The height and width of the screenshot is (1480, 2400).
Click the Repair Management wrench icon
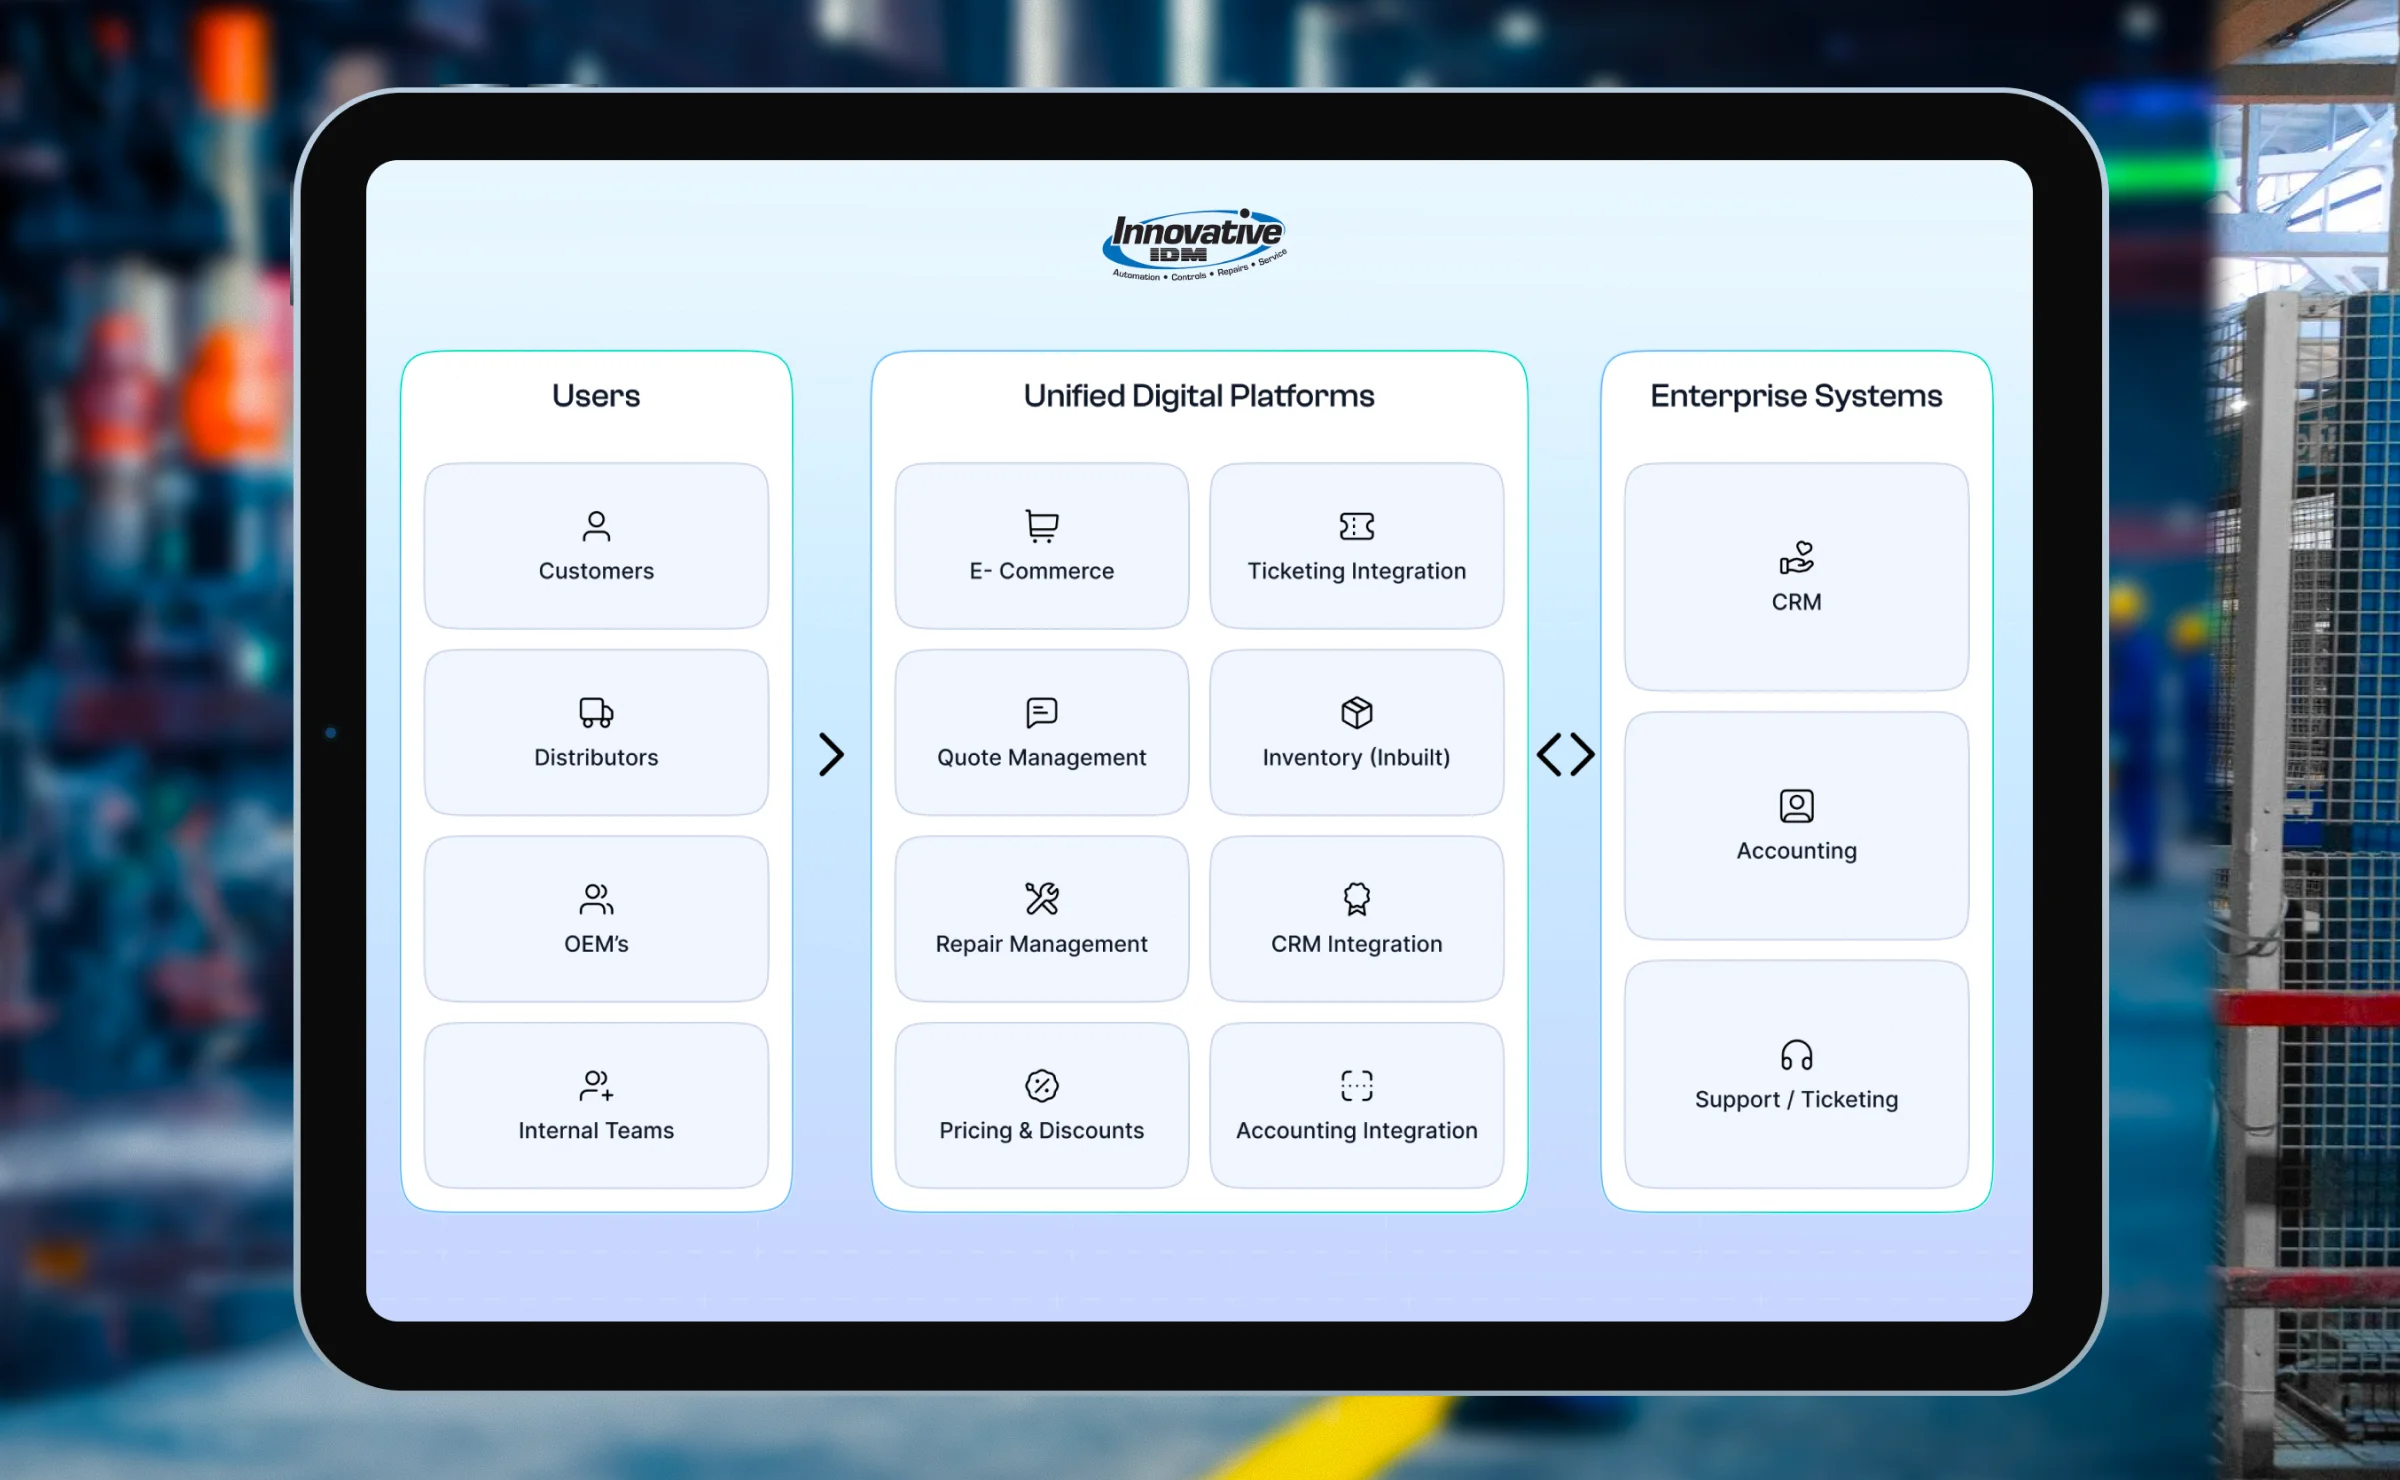click(x=1040, y=898)
